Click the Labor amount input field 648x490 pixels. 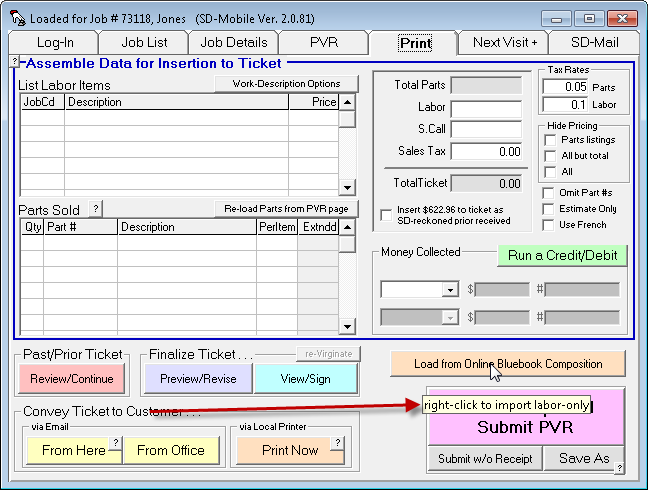click(x=486, y=108)
